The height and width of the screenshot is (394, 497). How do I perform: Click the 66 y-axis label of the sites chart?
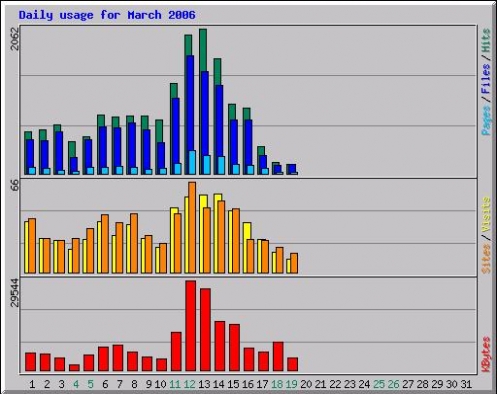pyautogui.click(x=15, y=185)
